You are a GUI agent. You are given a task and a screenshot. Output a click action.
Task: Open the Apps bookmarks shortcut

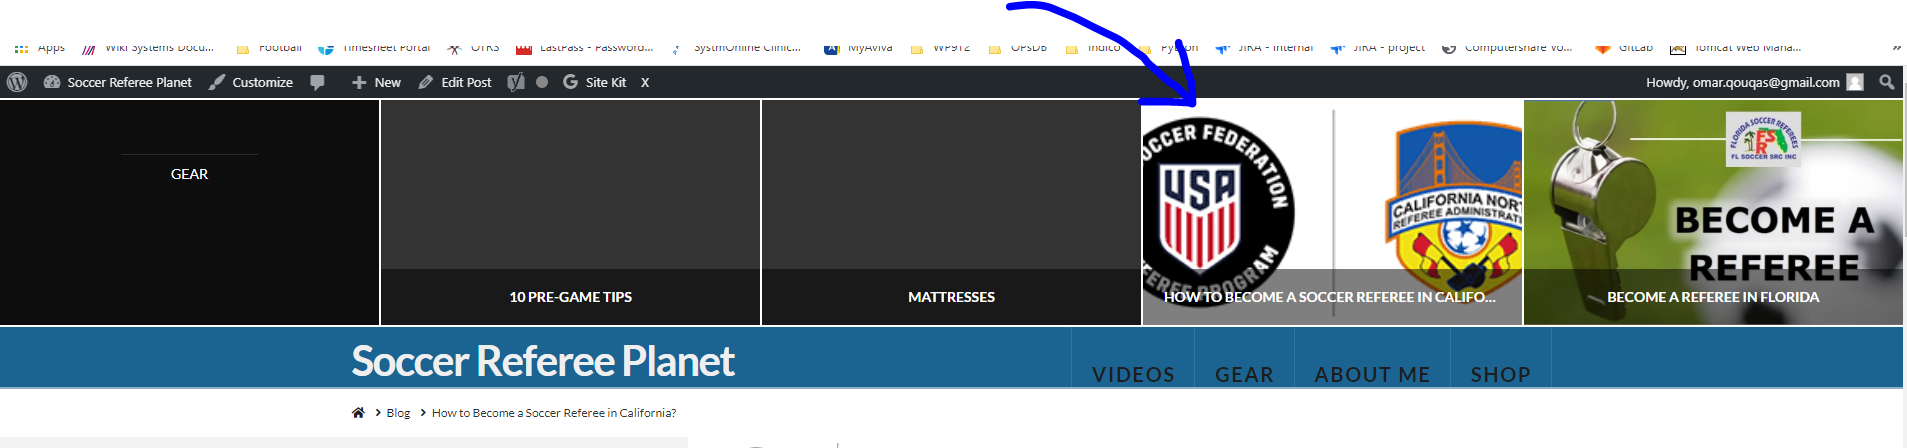tap(40, 48)
